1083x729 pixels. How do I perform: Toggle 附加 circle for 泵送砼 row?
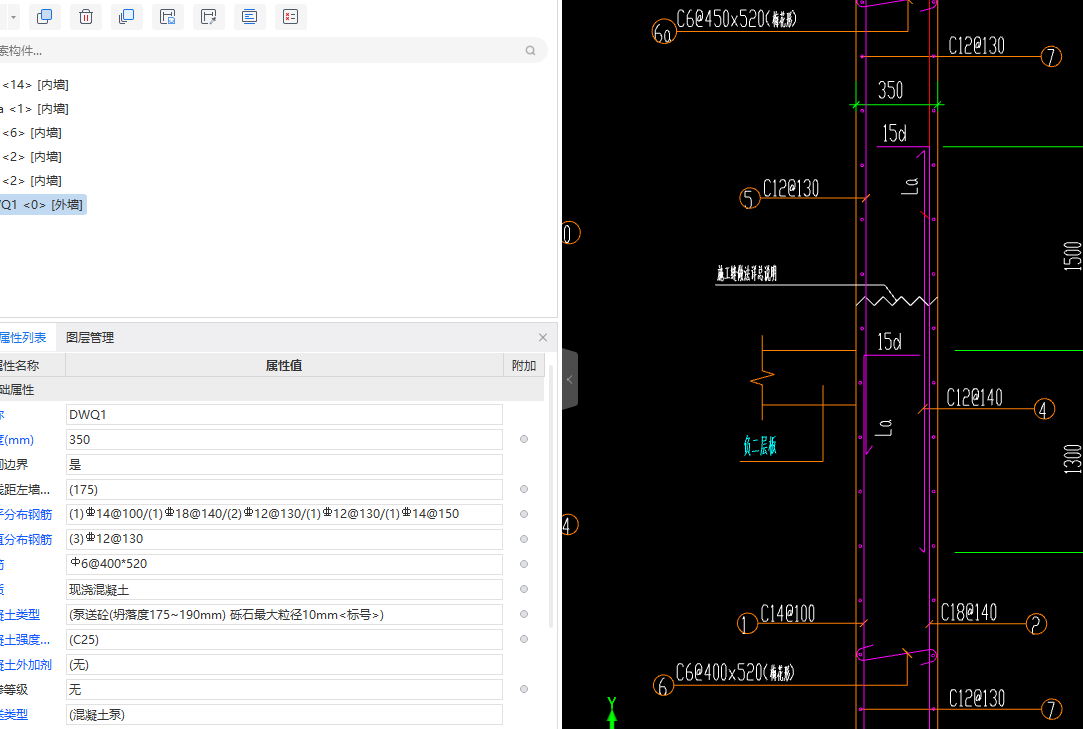(x=524, y=614)
